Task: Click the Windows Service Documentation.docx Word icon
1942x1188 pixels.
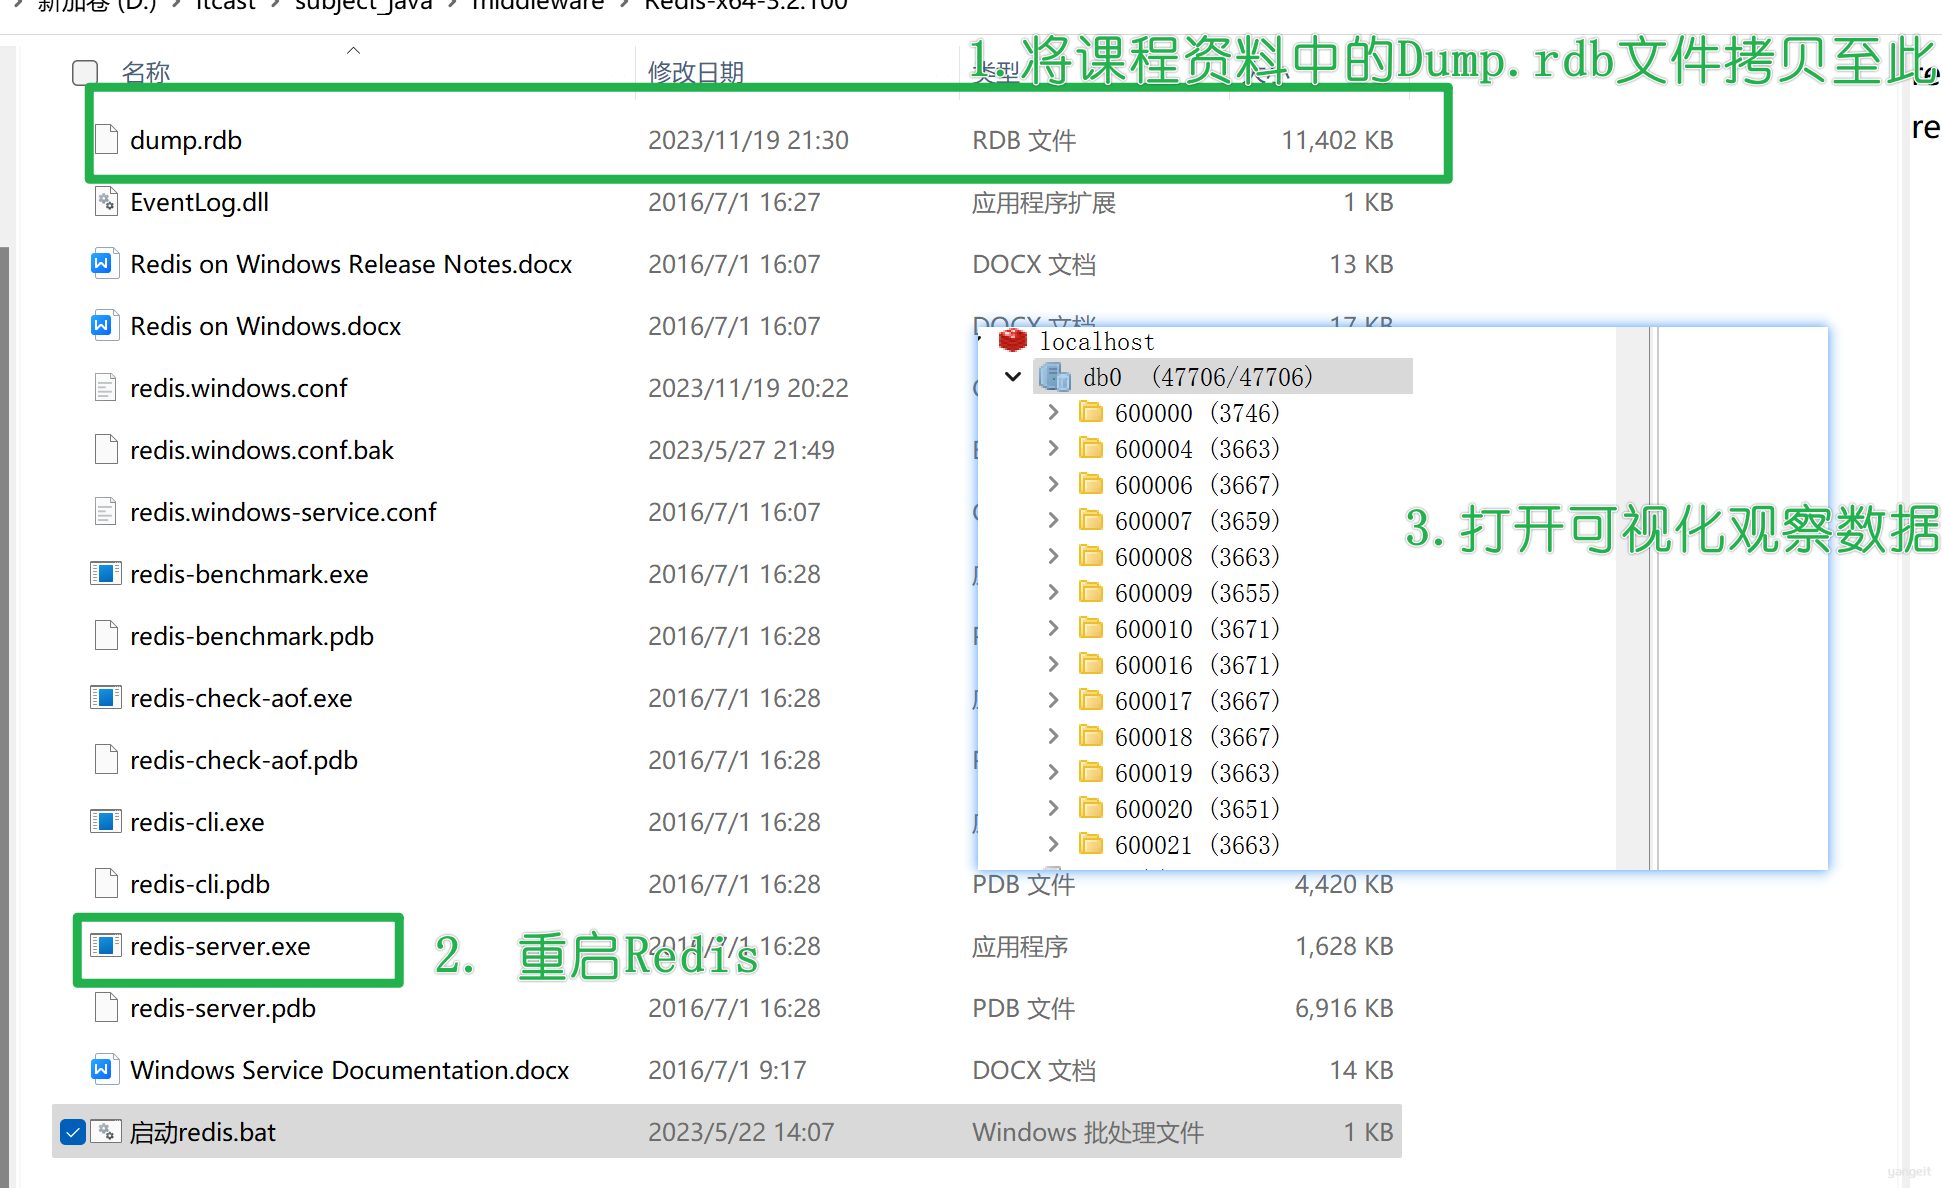Action: pyautogui.click(x=106, y=1070)
